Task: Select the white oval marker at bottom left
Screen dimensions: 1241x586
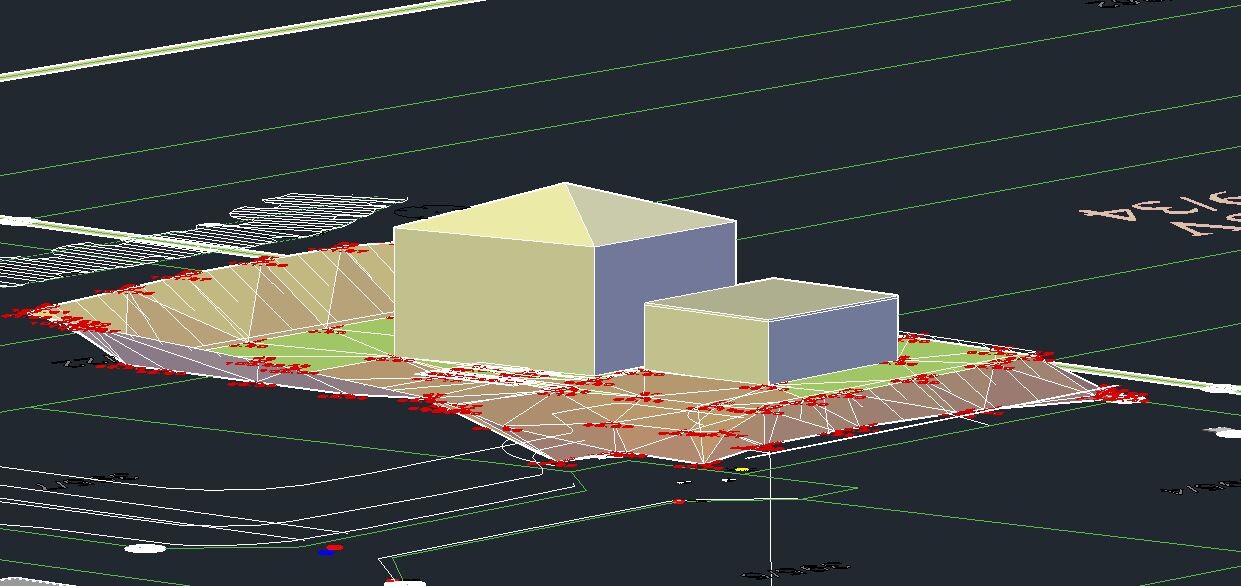Action: tap(146, 549)
